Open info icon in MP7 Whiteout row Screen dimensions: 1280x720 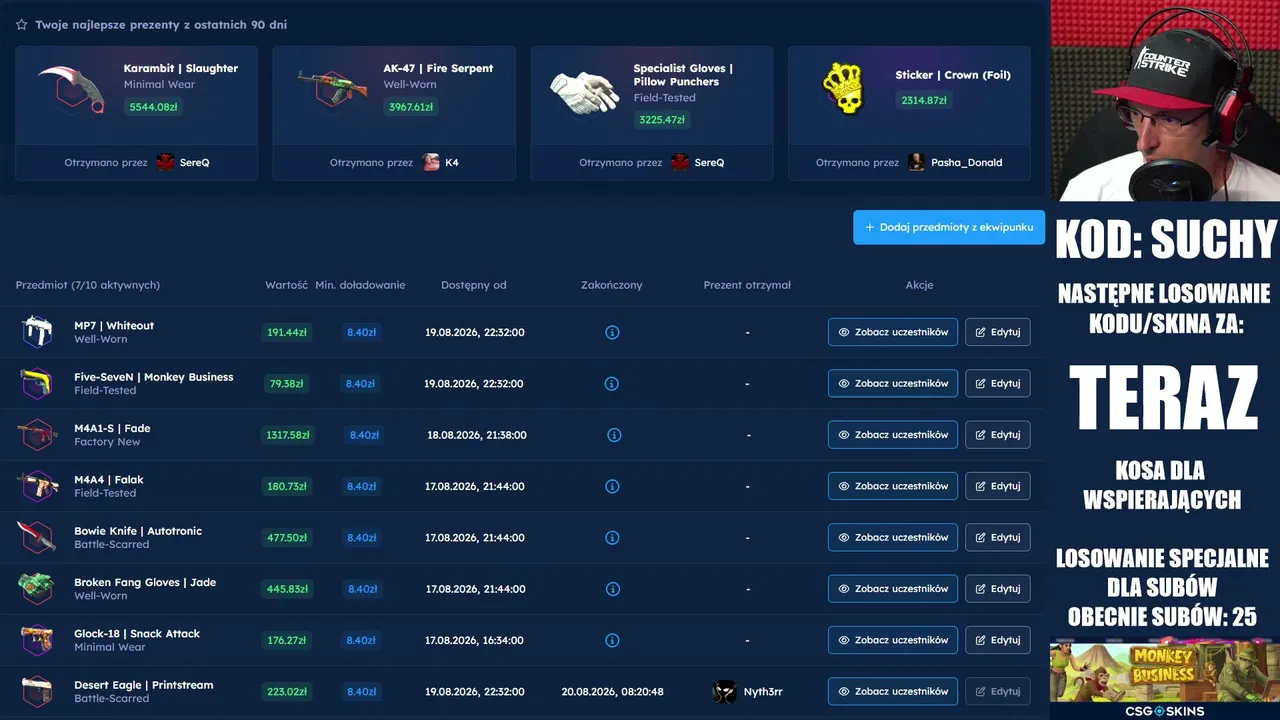(612, 332)
